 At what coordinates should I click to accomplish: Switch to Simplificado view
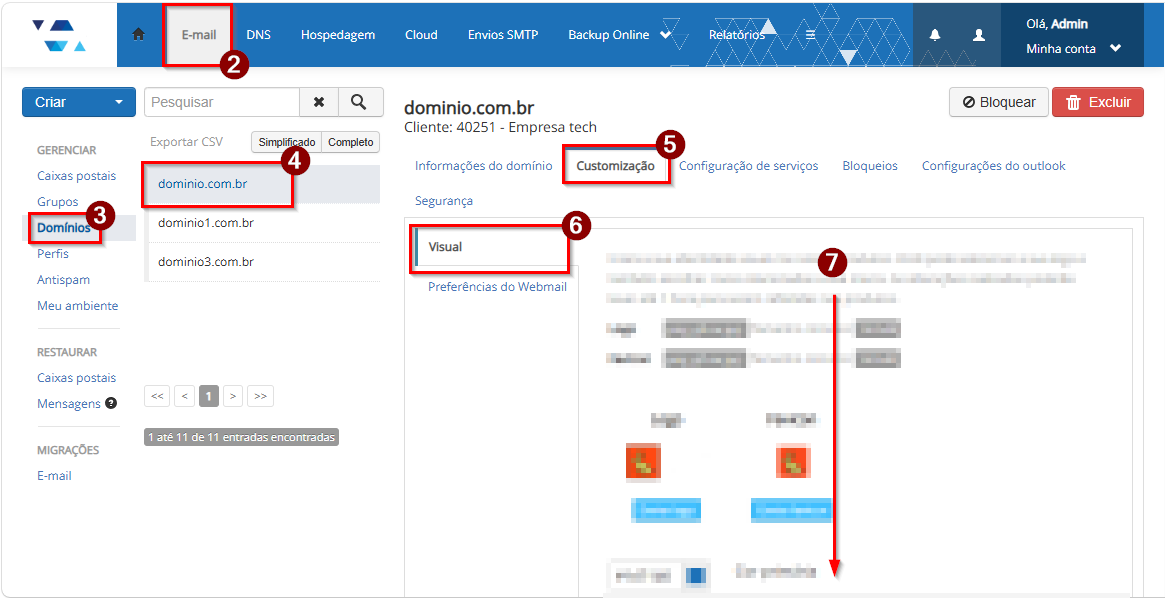pos(287,142)
